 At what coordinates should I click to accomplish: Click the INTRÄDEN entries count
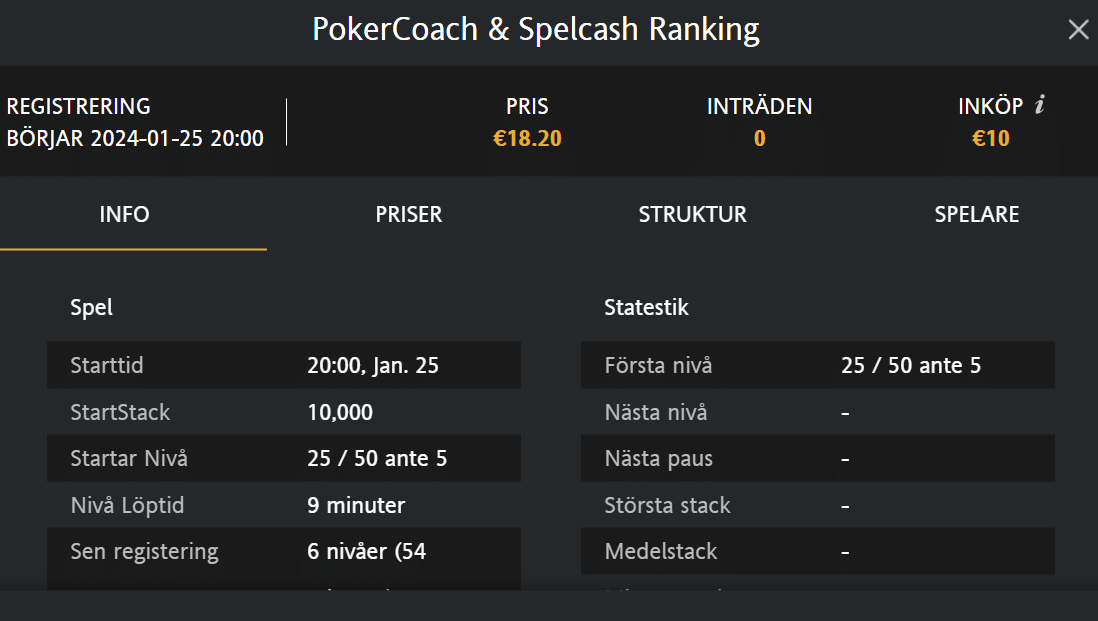point(759,138)
